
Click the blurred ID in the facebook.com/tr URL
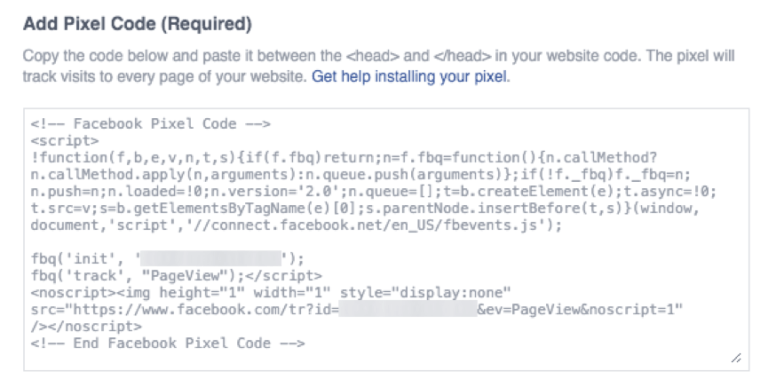[x=408, y=310]
